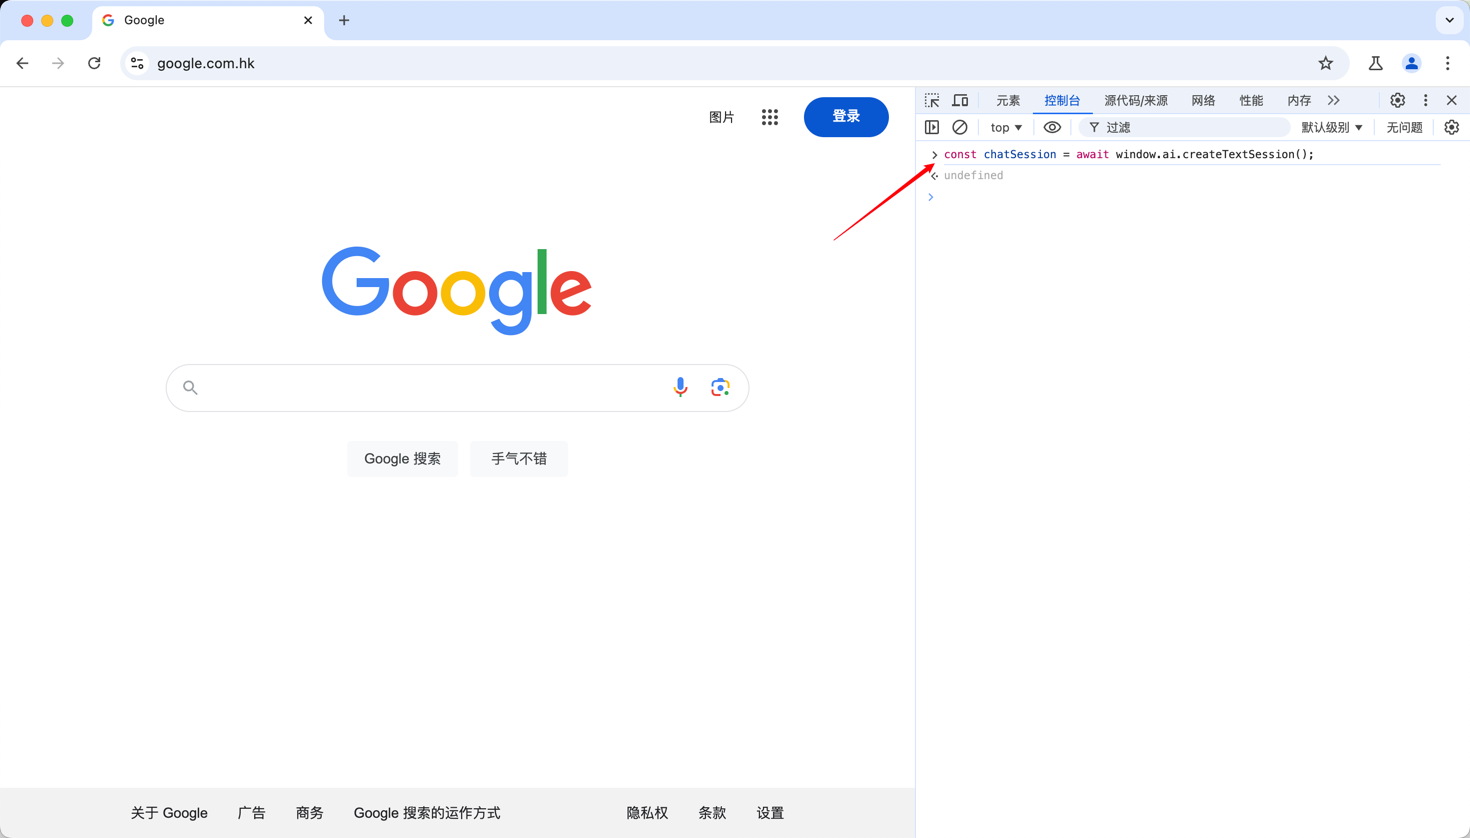The image size is (1470, 838).
Task: Clear the console with the ban icon
Action: (959, 127)
